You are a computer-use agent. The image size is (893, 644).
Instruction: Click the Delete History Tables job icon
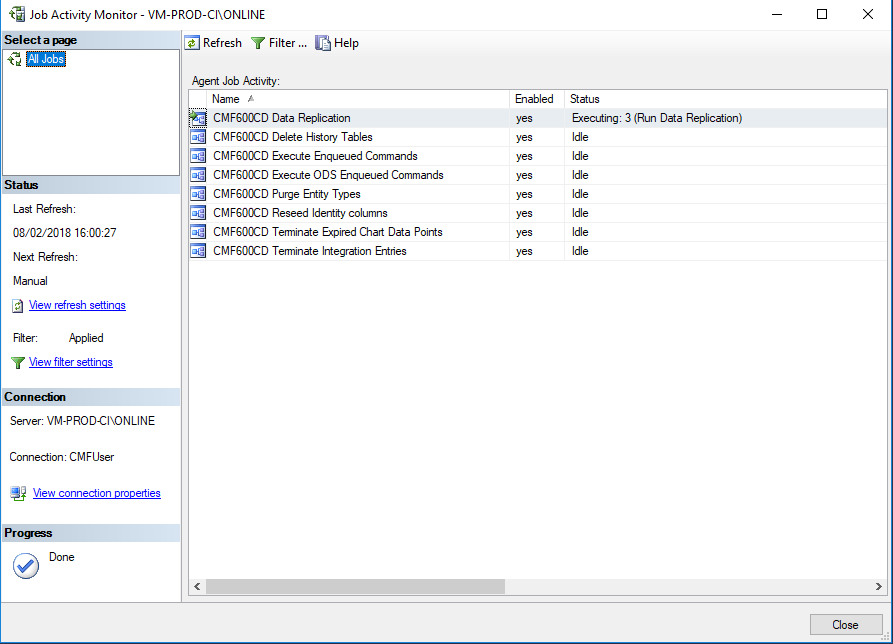point(198,137)
